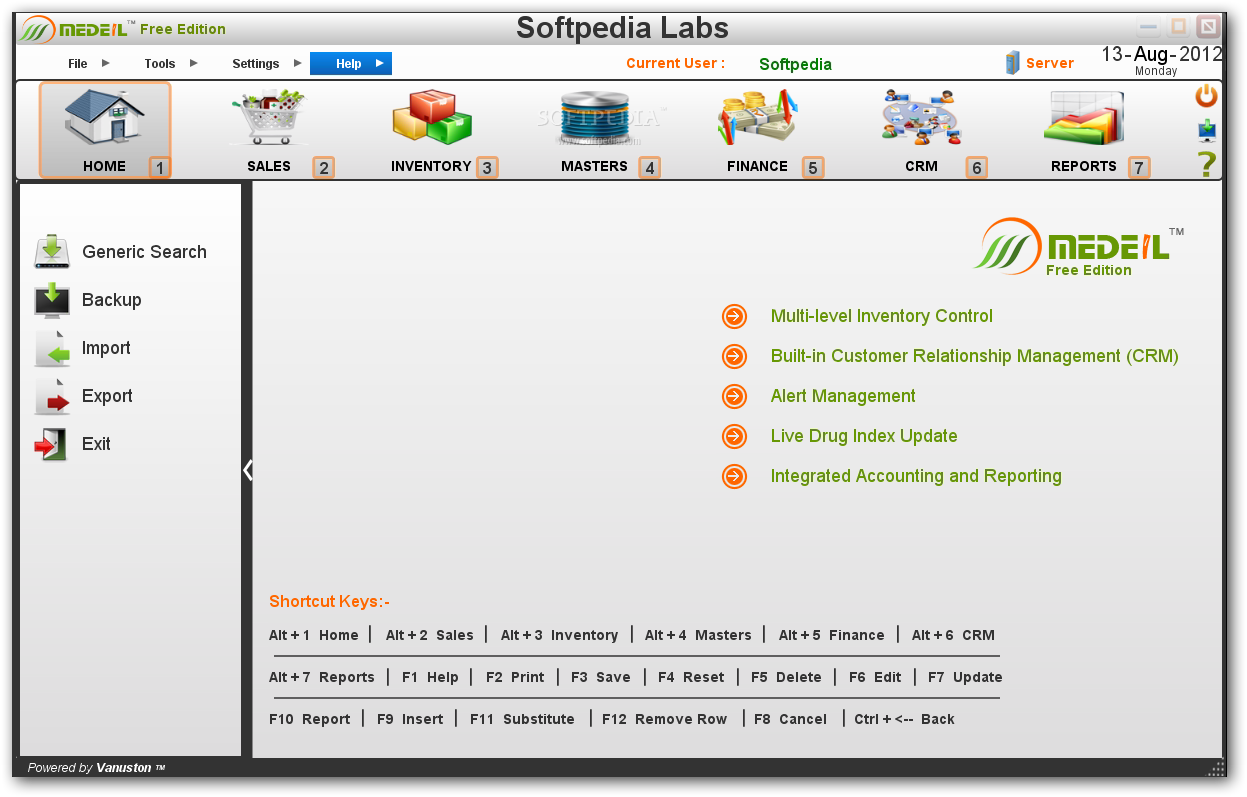Select the HOME tab label
Viewport: 1247px width, 797px height.
[105, 166]
